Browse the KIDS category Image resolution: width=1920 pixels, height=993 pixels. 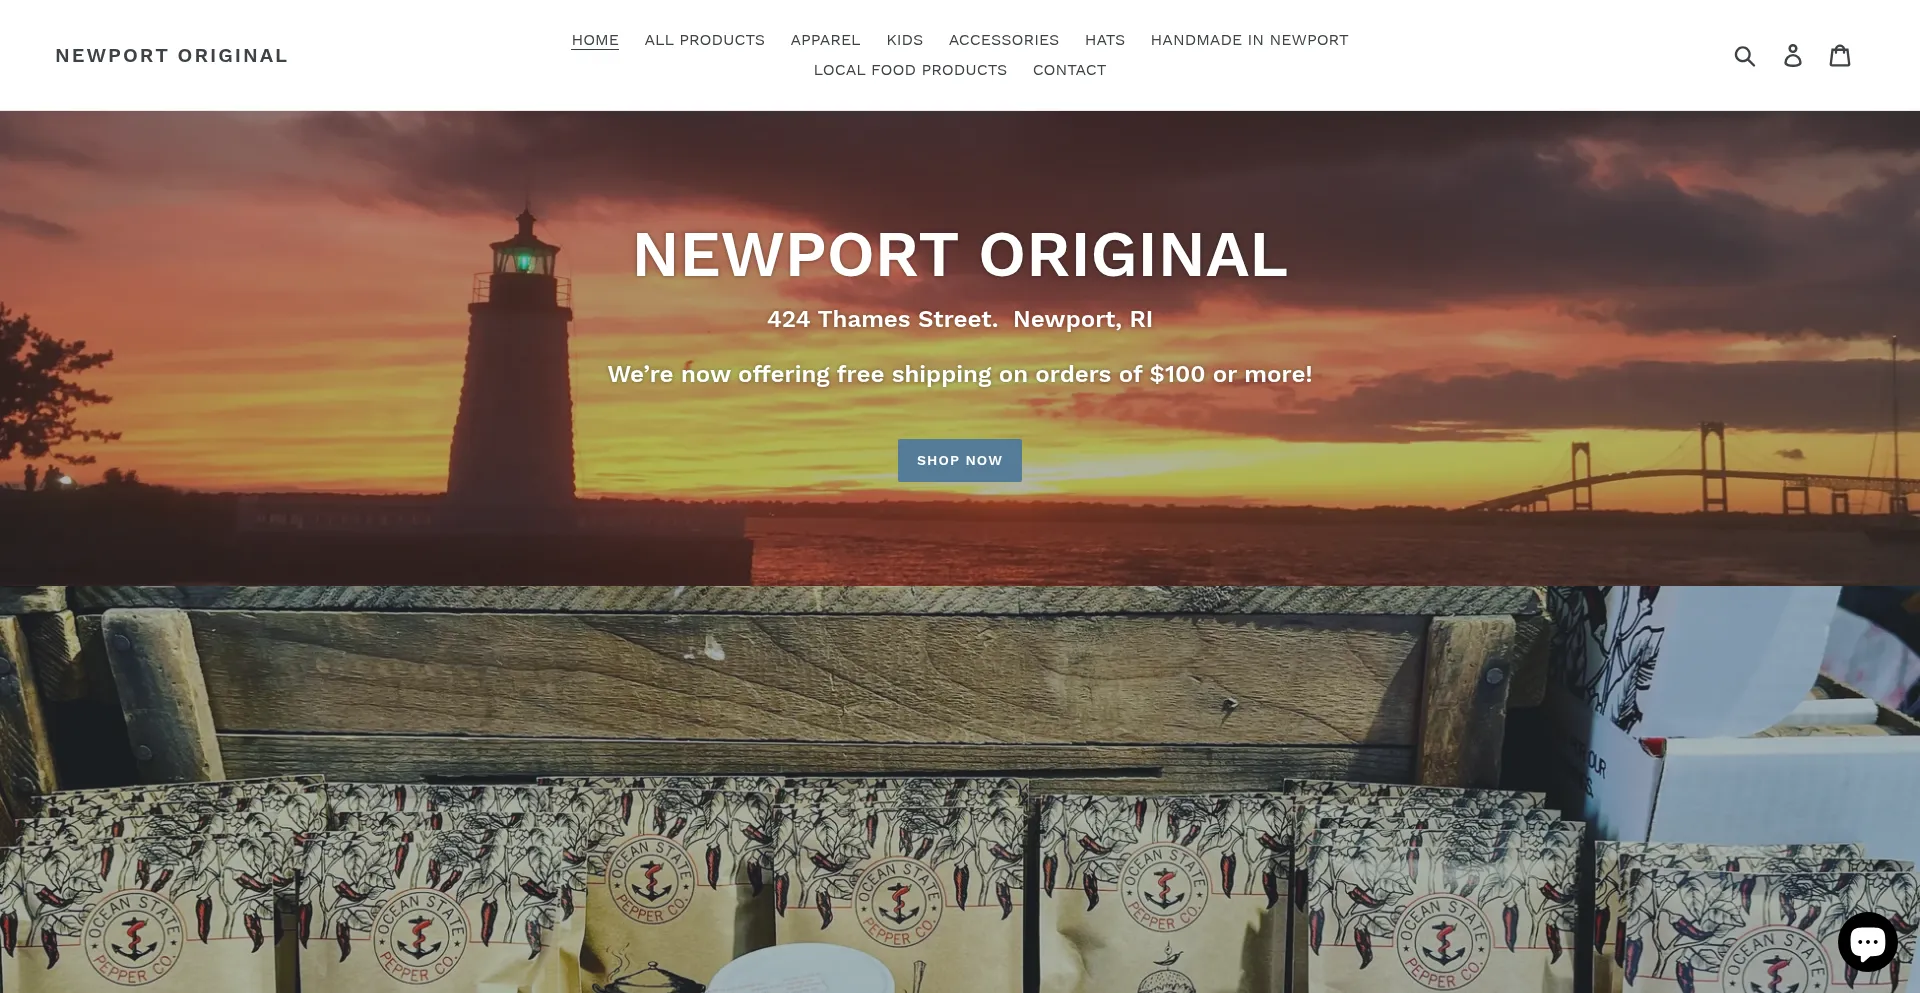pyautogui.click(x=905, y=40)
